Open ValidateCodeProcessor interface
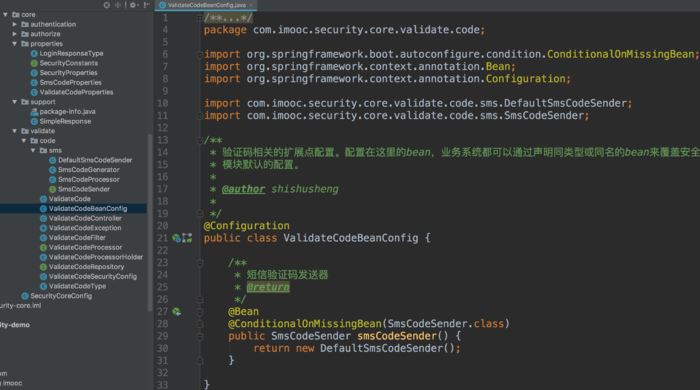 81,247
